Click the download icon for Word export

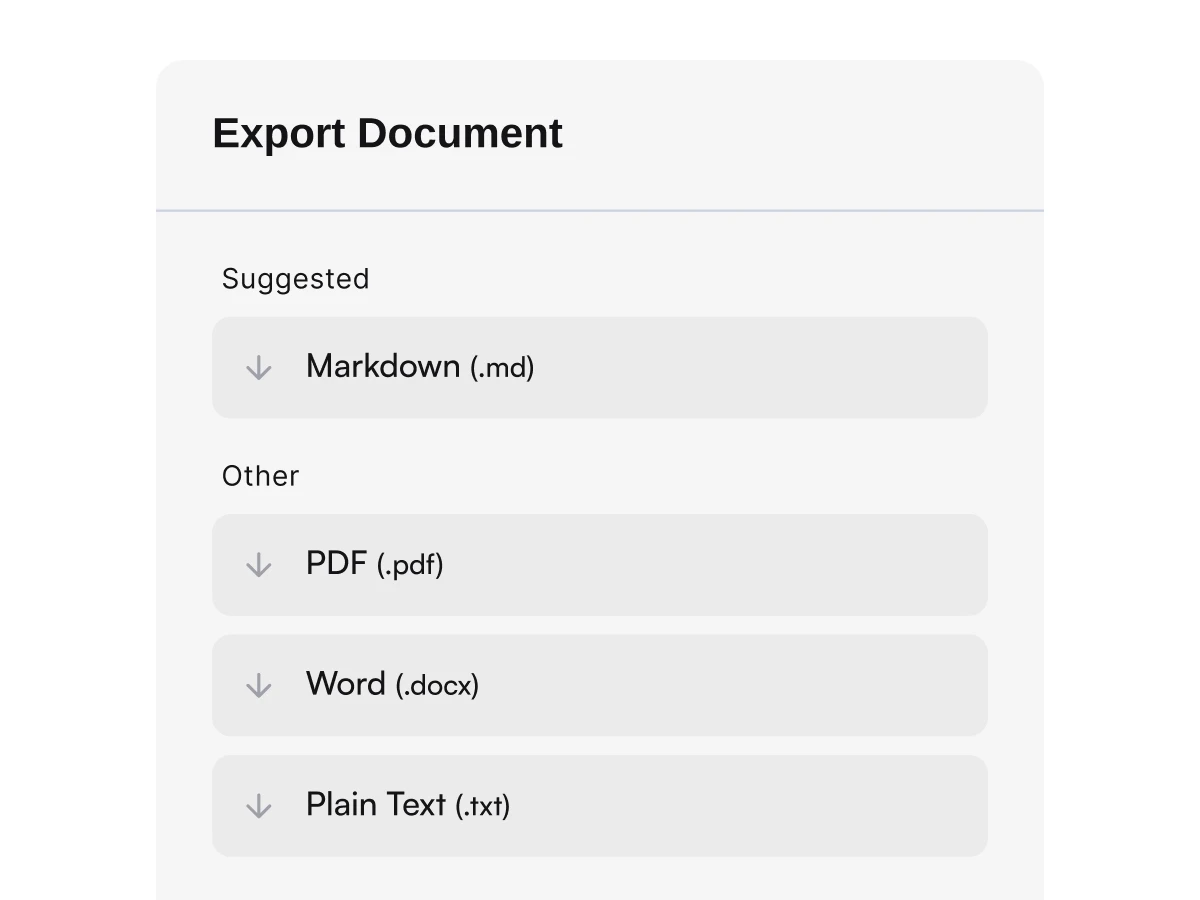tap(258, 685)
